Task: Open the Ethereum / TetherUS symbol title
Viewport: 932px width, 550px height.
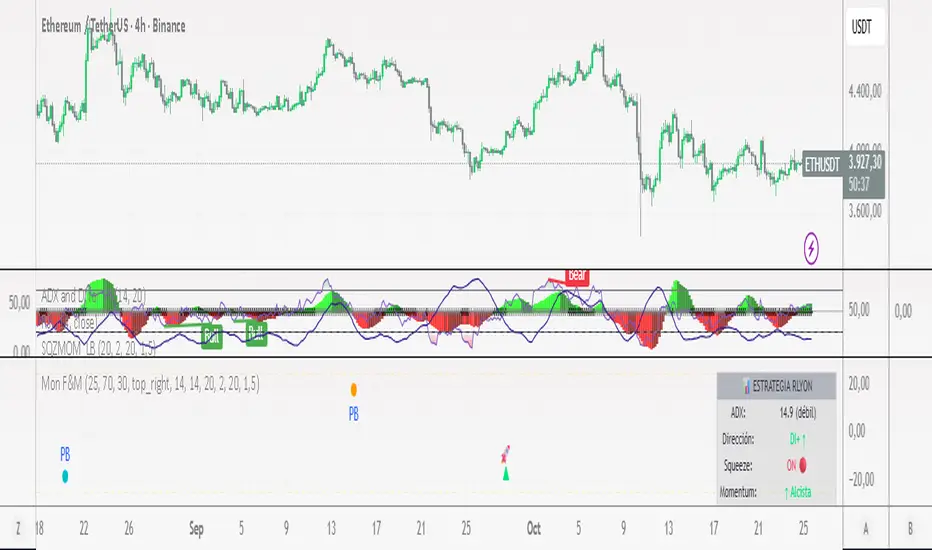Action: pyautogui.click(x=114, y=26)
